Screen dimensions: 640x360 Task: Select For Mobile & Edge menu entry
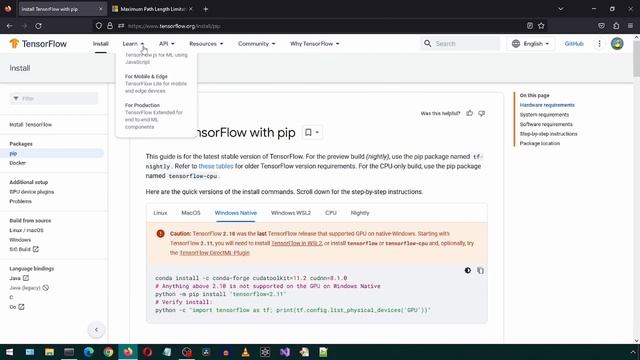[x=156, y=83]
